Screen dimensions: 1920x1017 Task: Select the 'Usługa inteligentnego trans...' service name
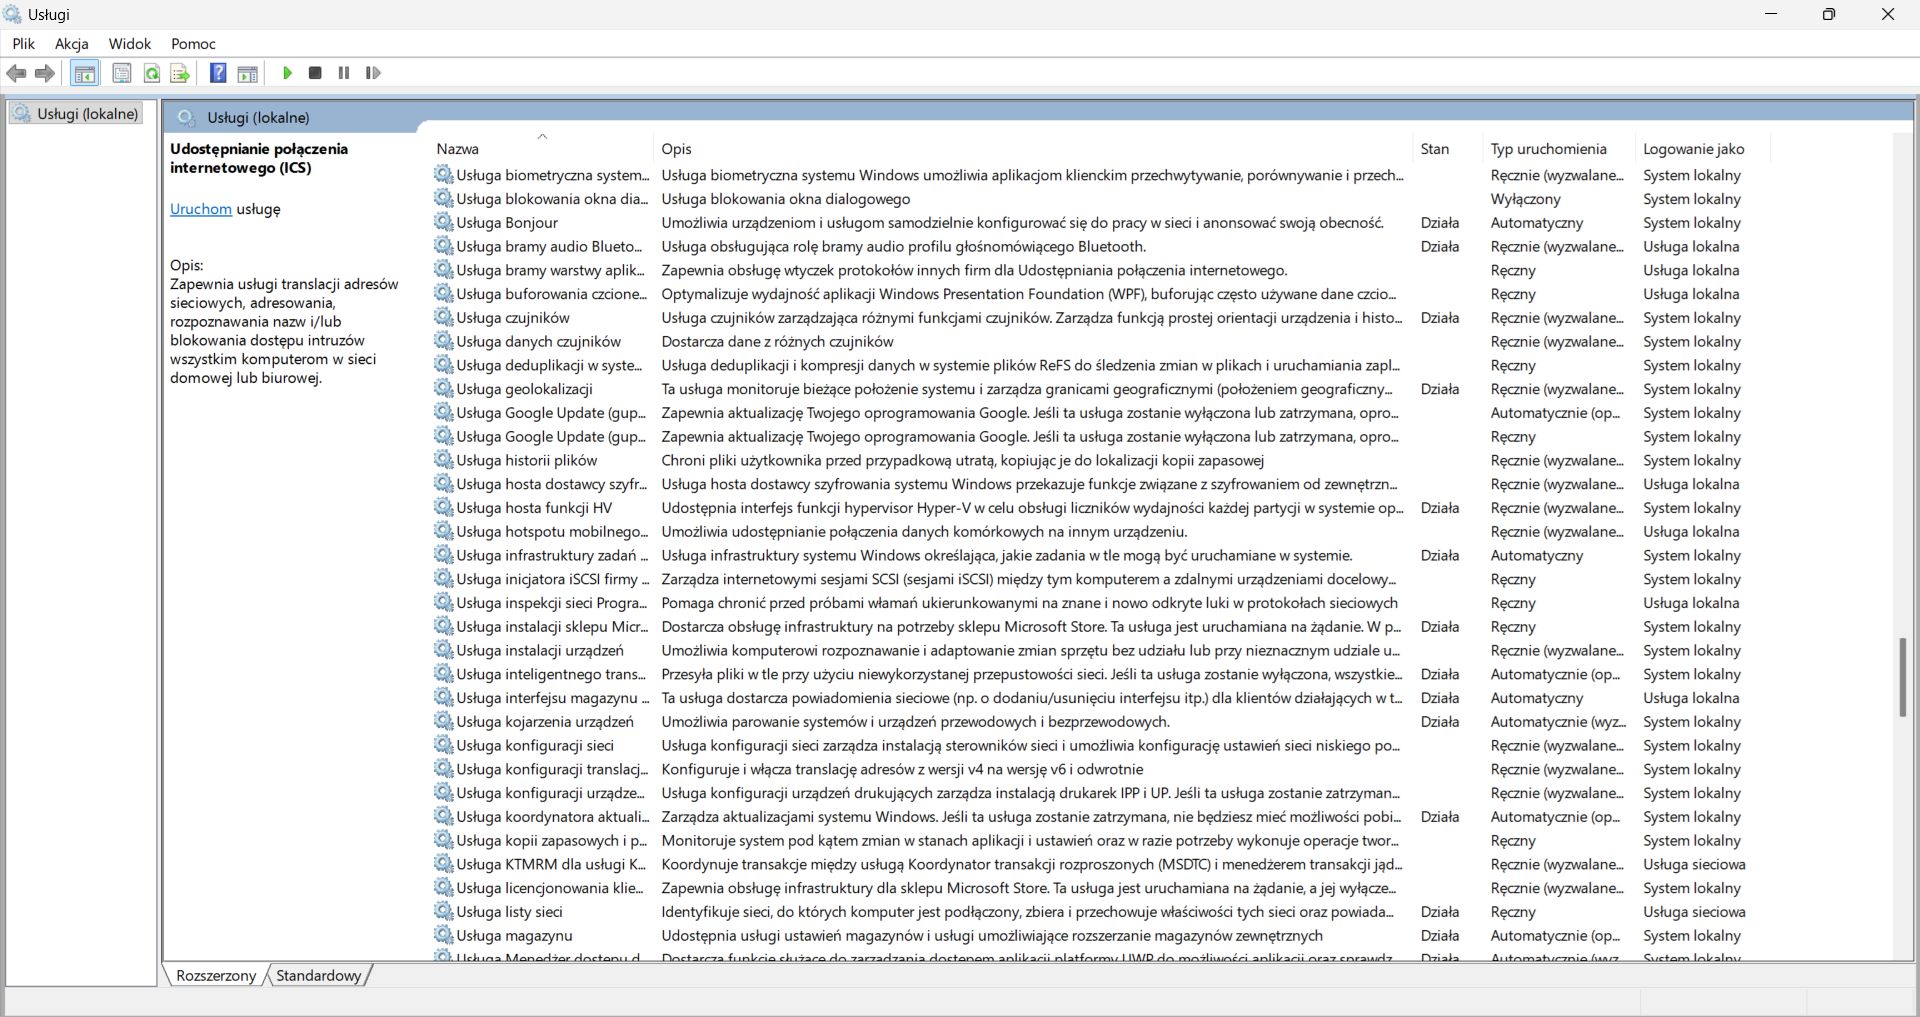pyautogui.click(x=551, y=674)
